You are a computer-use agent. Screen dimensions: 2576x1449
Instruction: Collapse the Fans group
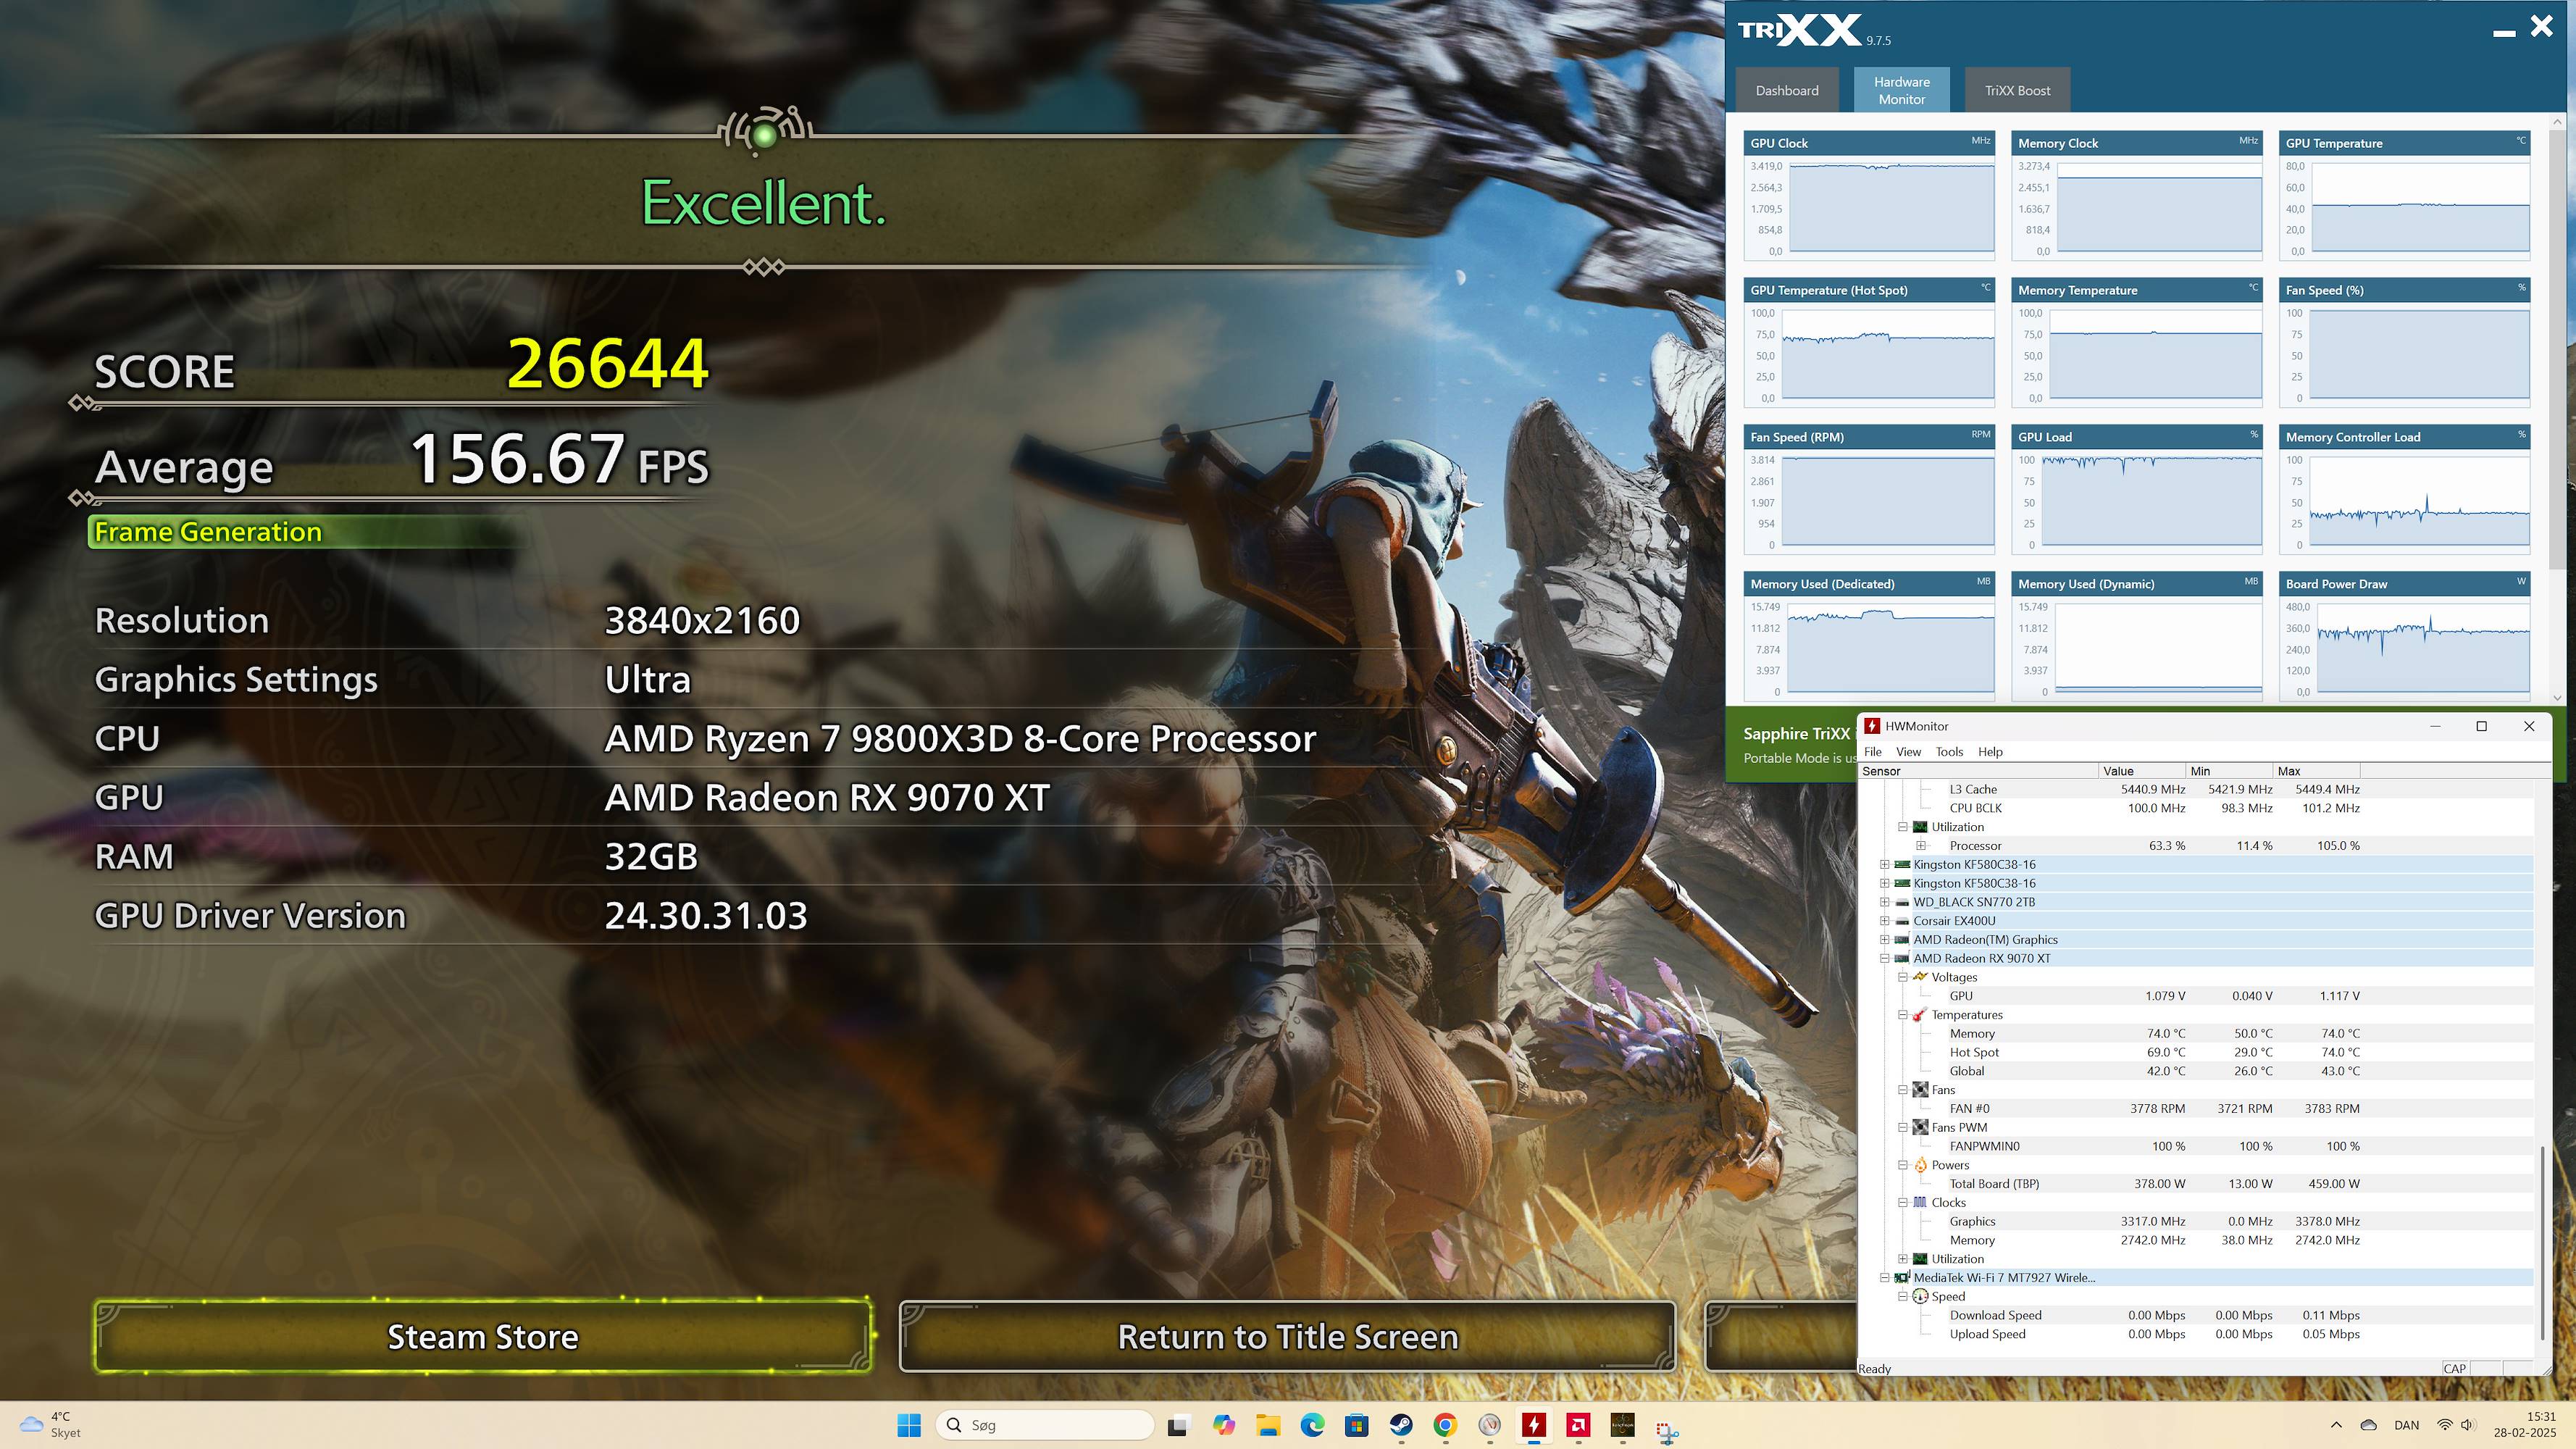tap(1902, 1089)
